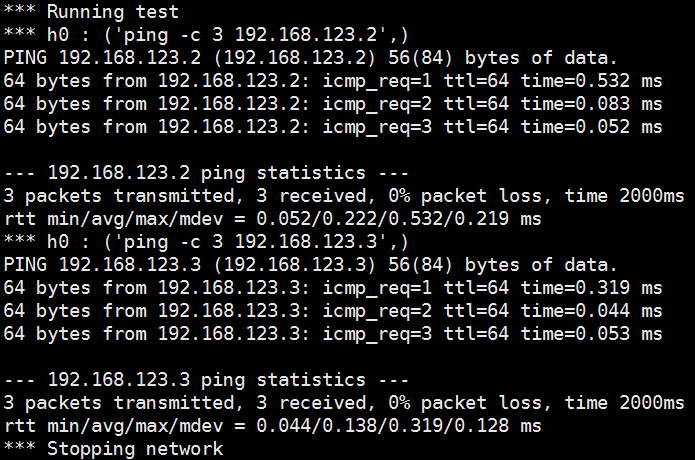Viewport: 695px width, 460px height.
Task: Click the 'PING 192.168.123.3' header line
Action: tap(310, 265)
